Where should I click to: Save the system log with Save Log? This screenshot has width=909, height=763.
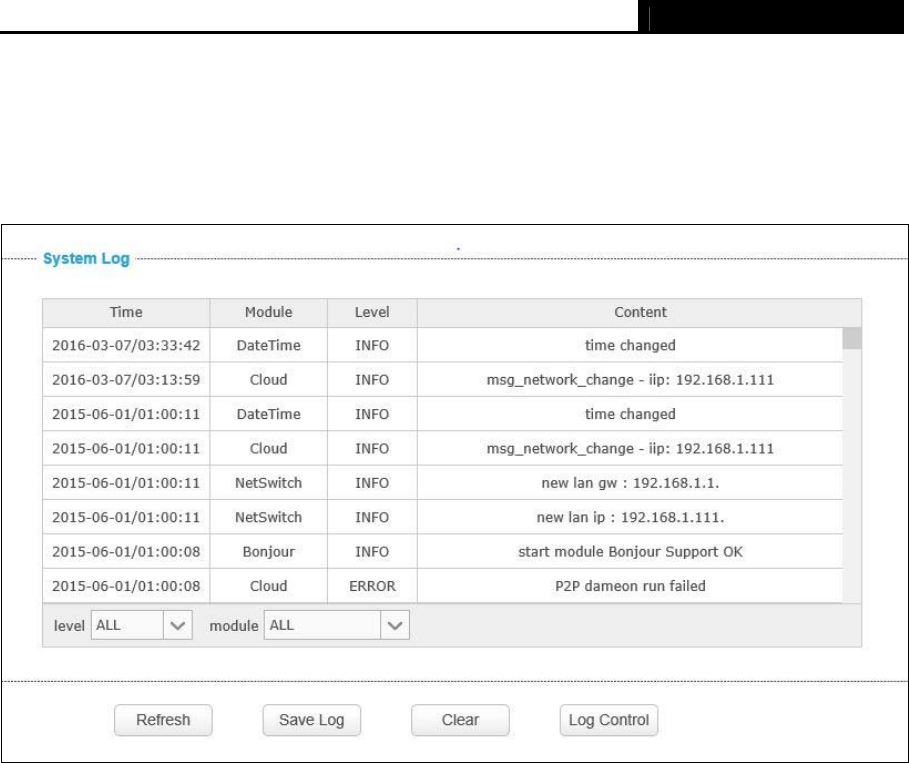click(311, 720)
